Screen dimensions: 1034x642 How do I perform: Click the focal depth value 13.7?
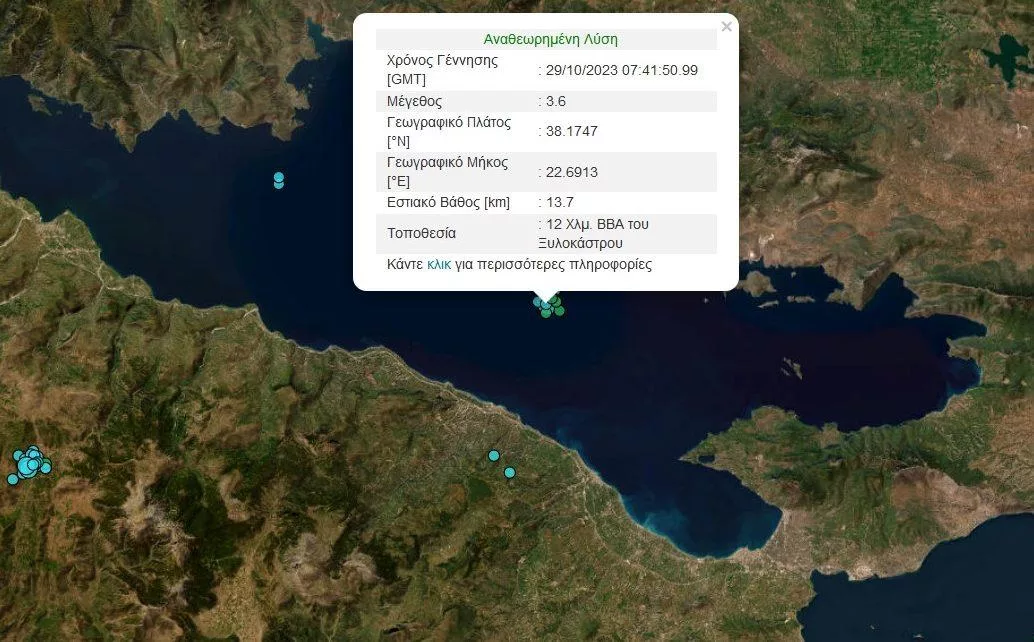point(560,202)
